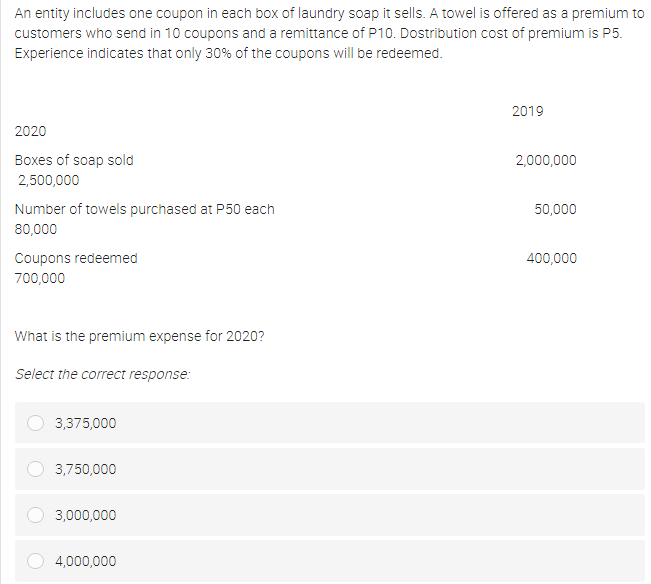Click the 'Coupons redeemed' row label
The width and height of the screenshot is (651, 584).
pos(76,258)
